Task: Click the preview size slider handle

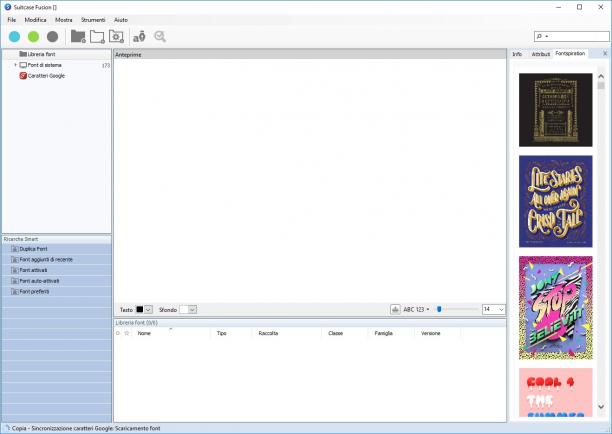Action: pos(439,309)
